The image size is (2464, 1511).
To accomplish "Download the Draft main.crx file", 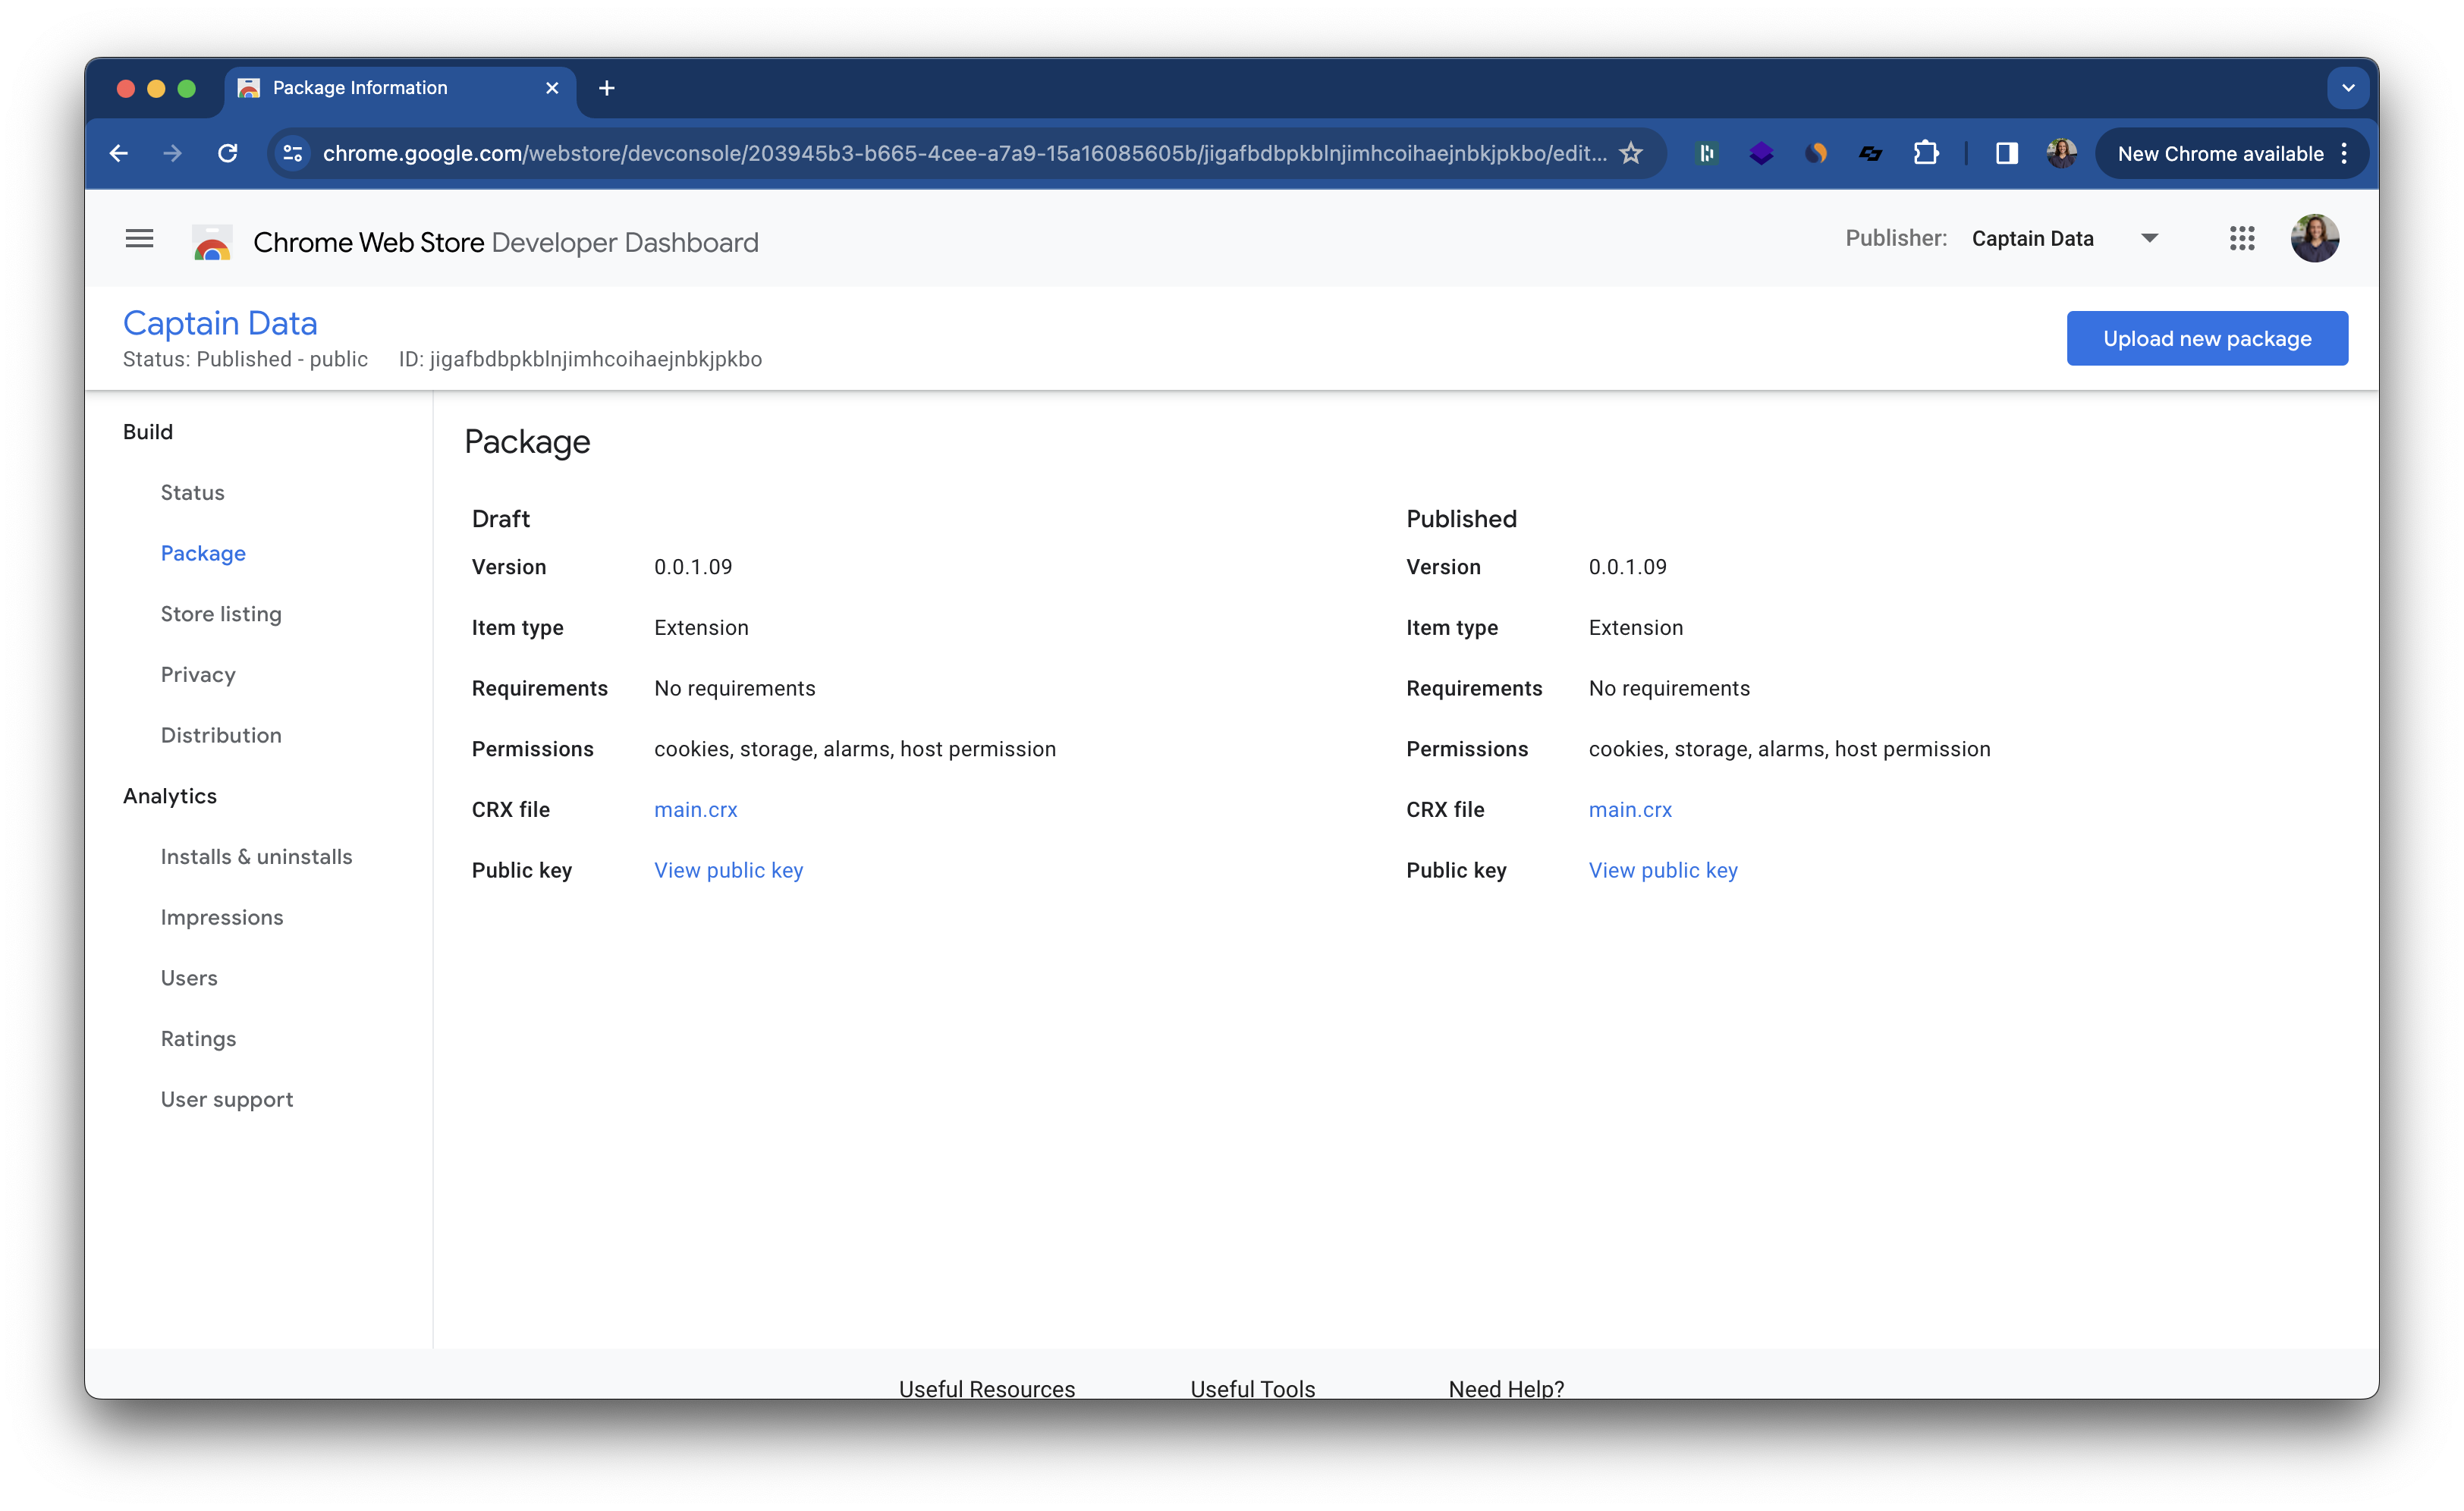I will pos(695,810).
